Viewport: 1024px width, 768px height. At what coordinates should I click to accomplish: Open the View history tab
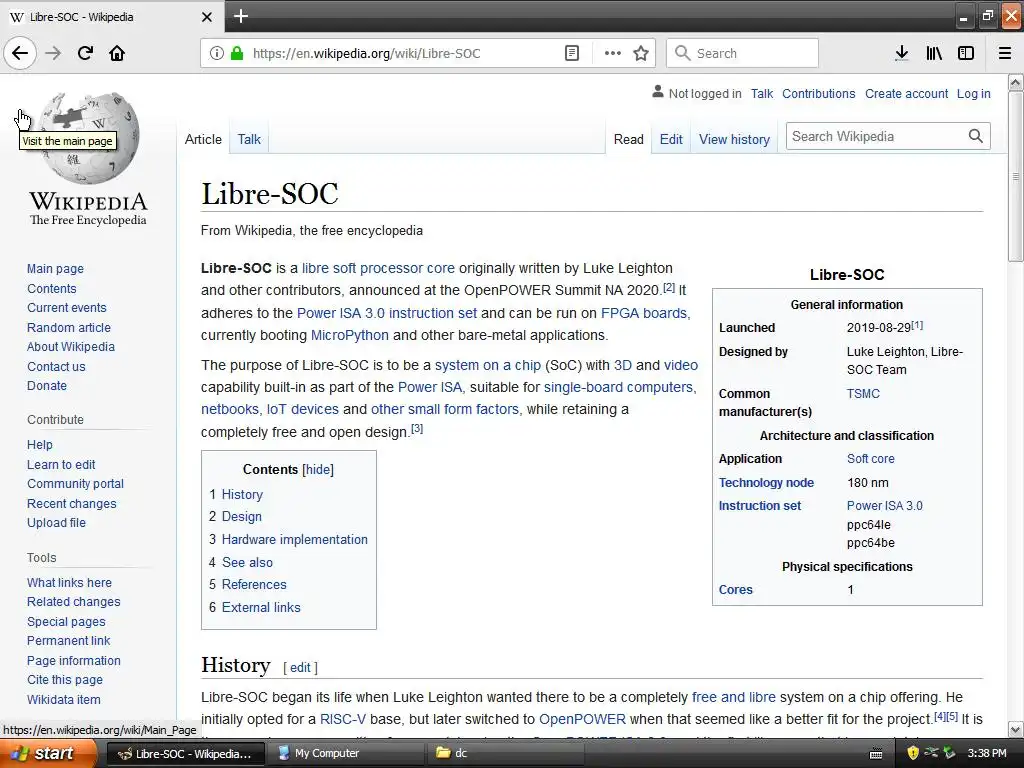[x=734, y=139]
